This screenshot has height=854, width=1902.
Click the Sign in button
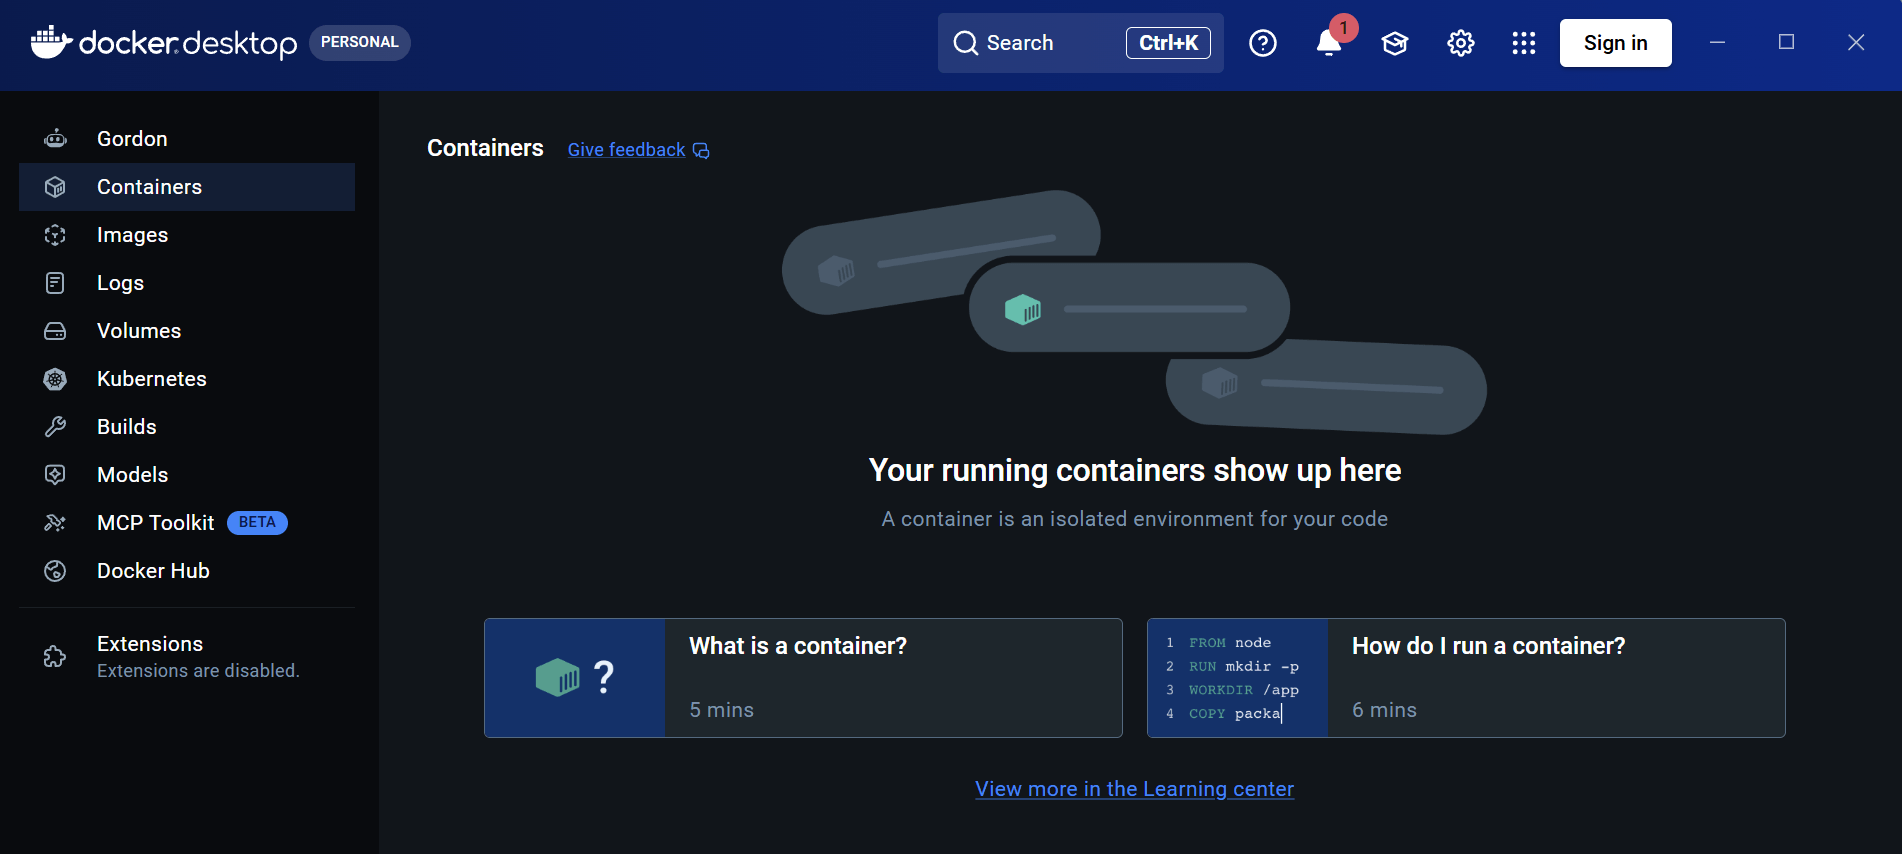[x=1615, y=43]
